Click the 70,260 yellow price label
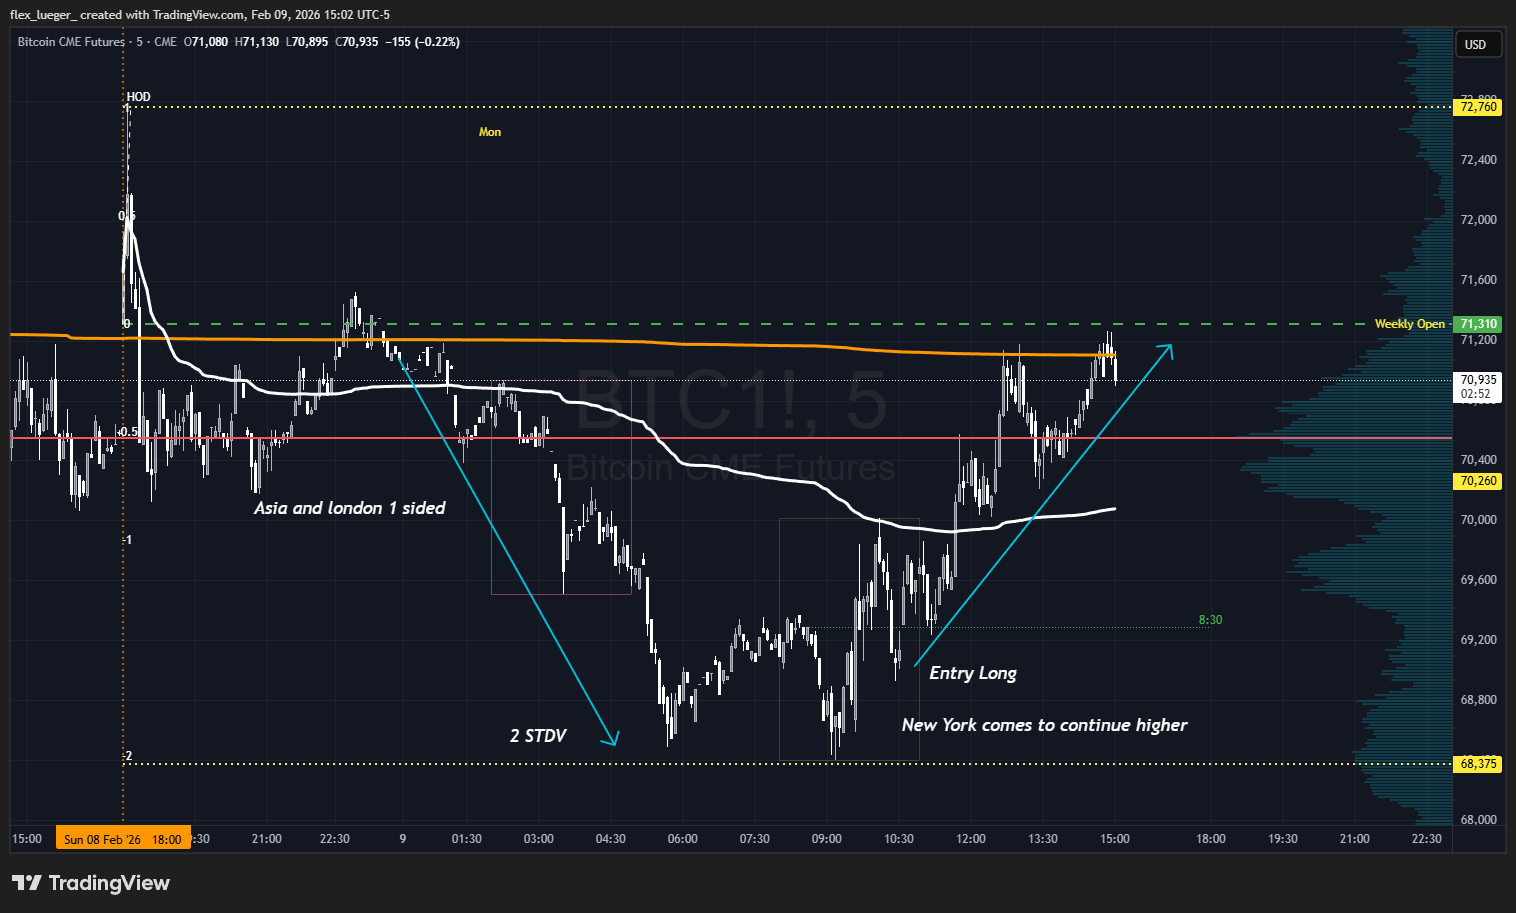1516x913 pixels. 1478,481
